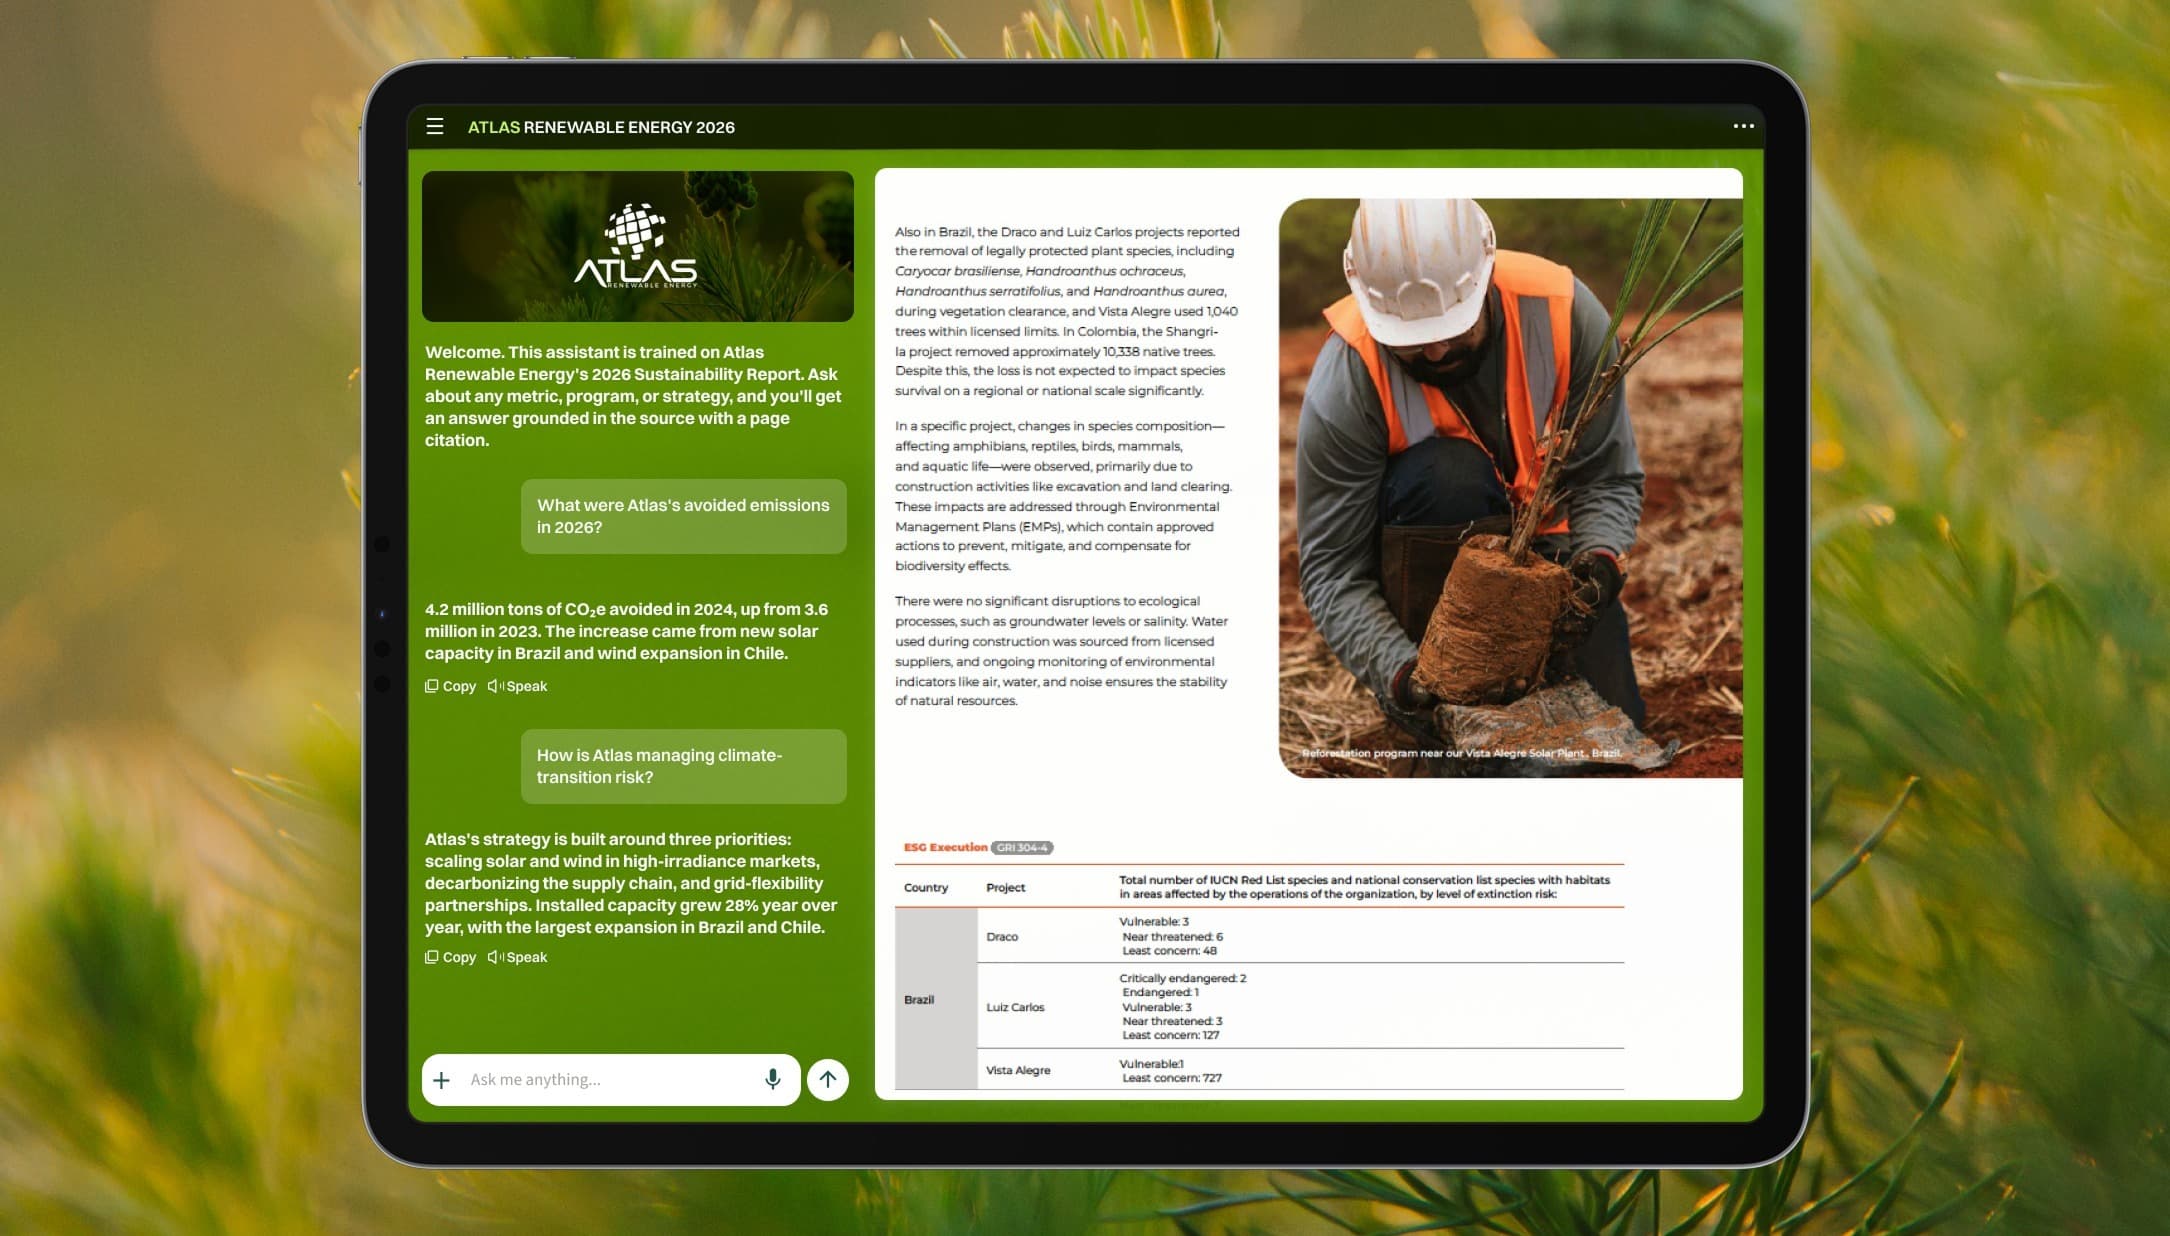Speak the avoided emissions answer aloud

click(517, 686)
